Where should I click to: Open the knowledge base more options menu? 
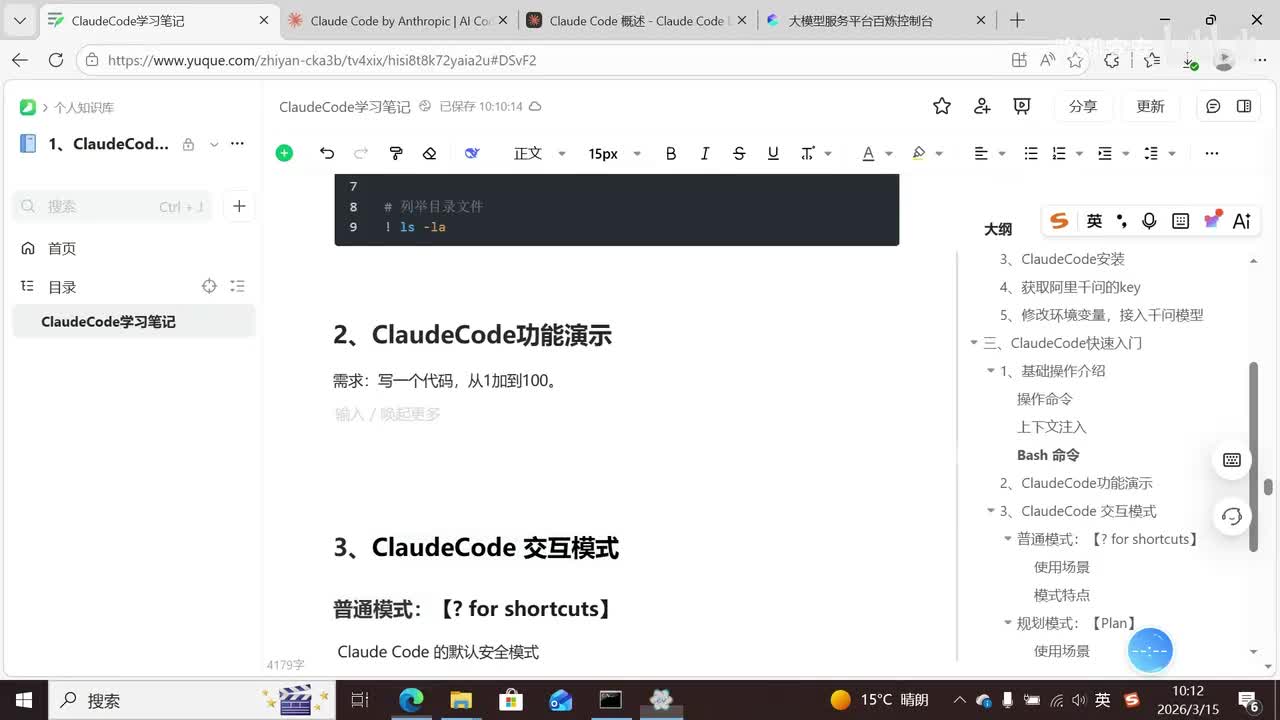[237, 144]
